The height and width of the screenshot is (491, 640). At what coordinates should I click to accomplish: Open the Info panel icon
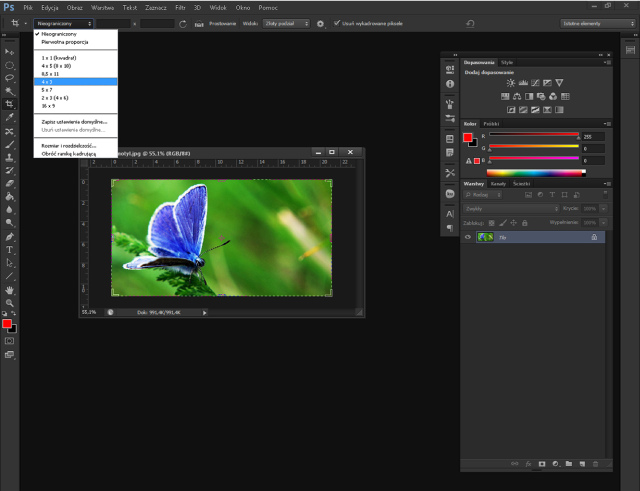click(450, 84)
